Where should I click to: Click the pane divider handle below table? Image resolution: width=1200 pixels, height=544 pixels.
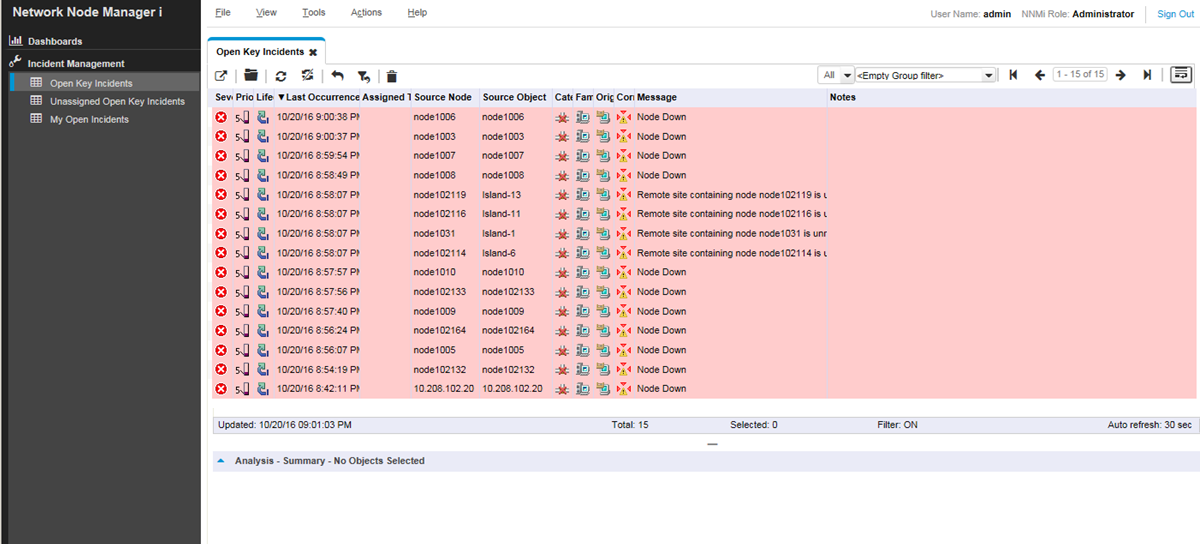[712, 444]
